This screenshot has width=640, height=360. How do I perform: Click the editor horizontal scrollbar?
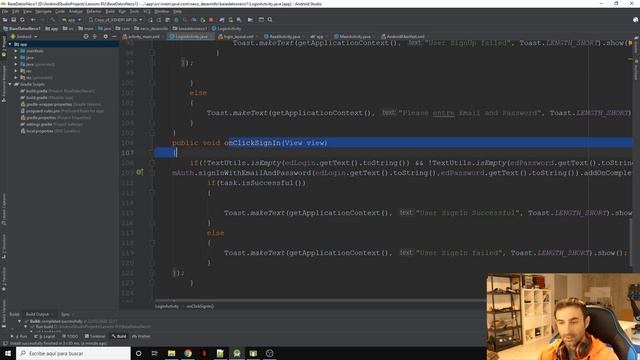(320, 301)
